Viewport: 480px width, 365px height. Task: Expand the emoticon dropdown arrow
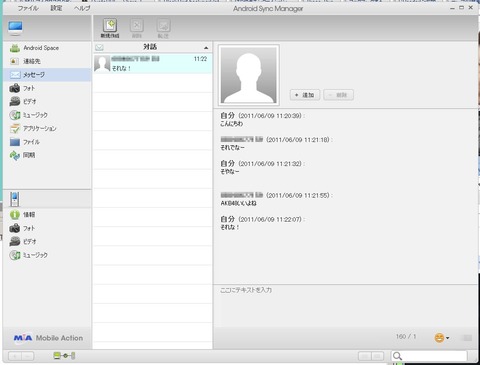coord(448,338)
